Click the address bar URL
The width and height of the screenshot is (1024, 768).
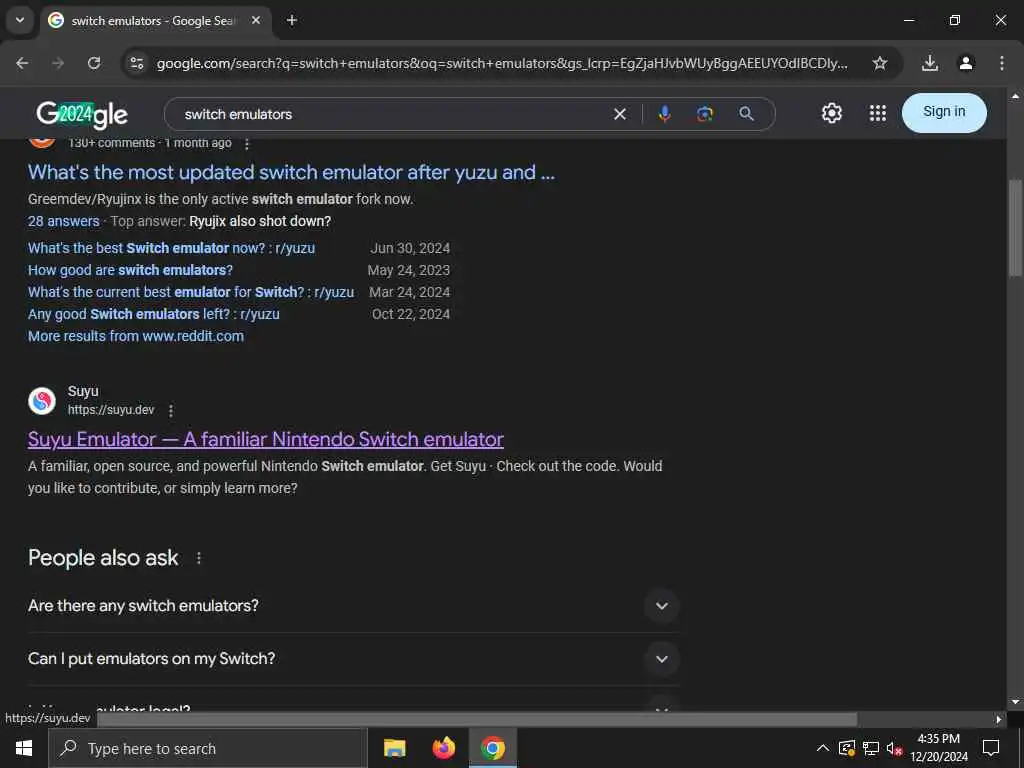(502, 63)
